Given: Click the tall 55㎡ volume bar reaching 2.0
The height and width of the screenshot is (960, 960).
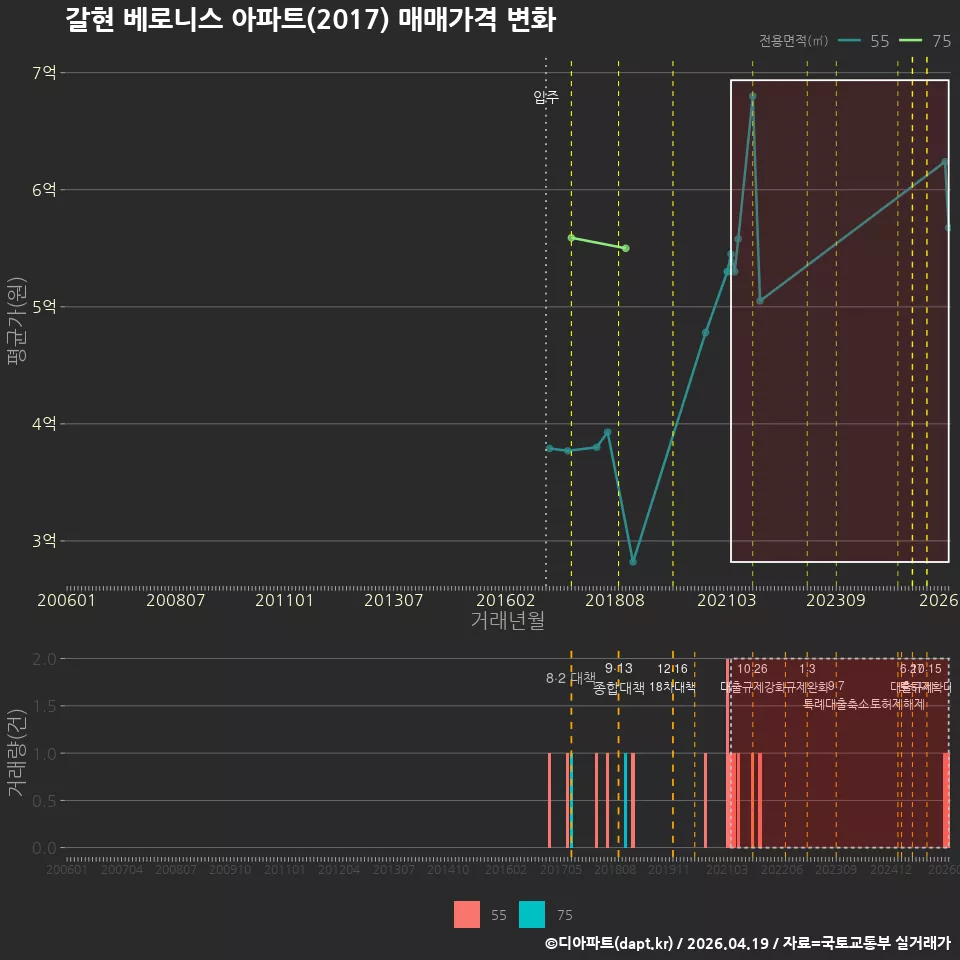Looking at the screenshot, I should [728, 753].
